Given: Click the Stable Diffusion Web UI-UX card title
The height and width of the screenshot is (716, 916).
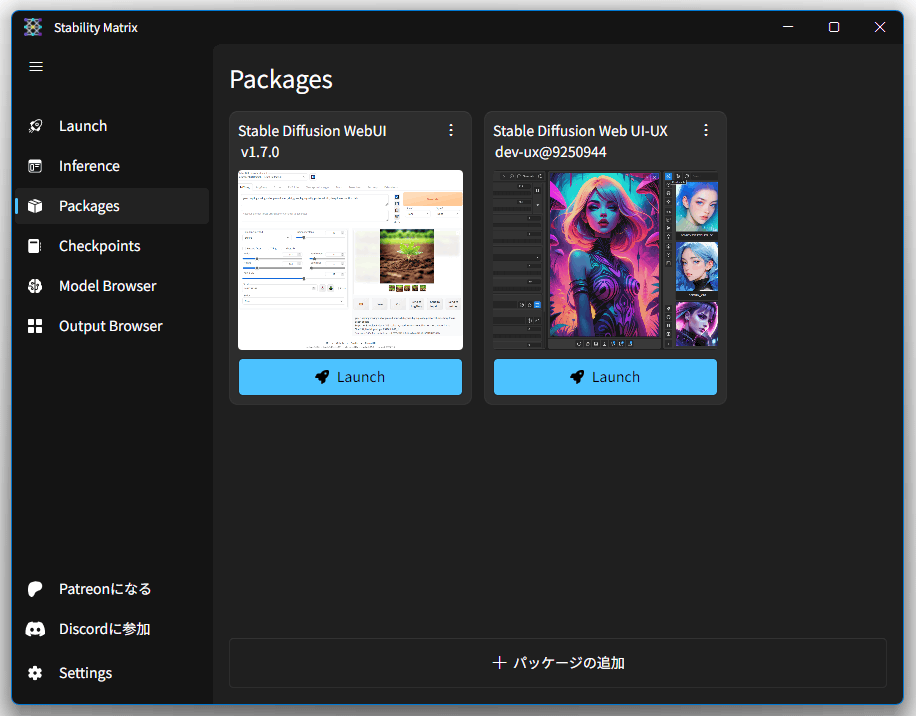Looking at the screenshot, I should pos(580,131).
